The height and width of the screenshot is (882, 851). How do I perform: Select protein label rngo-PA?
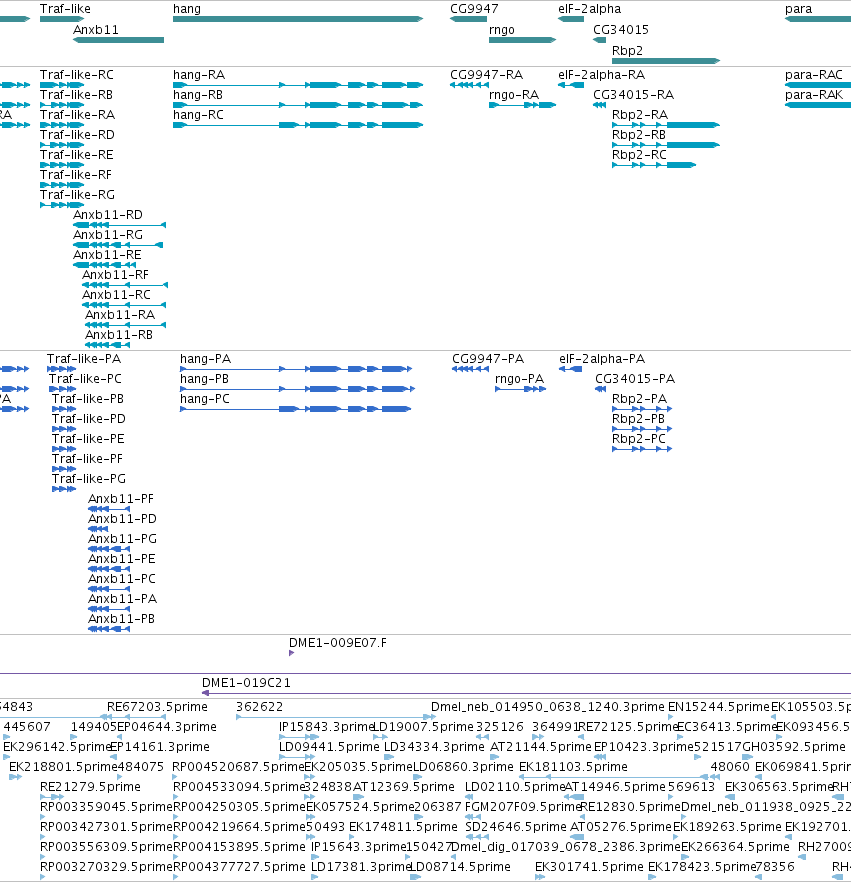[x=520, y=379]
